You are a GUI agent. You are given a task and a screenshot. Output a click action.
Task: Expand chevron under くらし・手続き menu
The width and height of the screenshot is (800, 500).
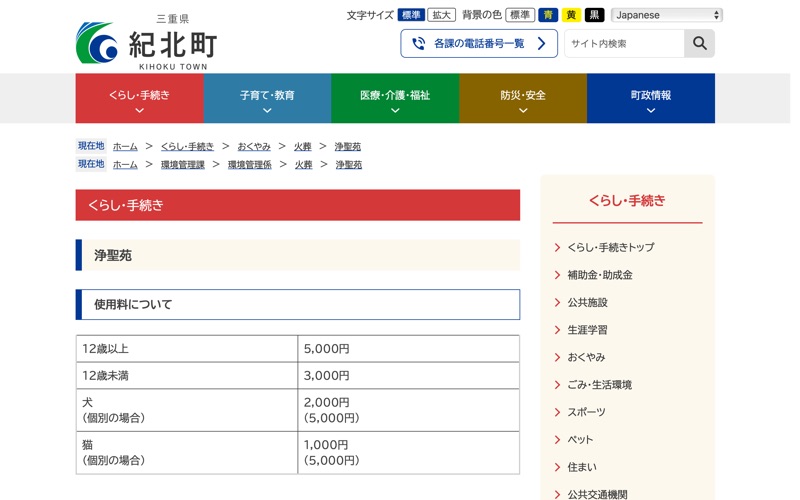tap(139, 110)
